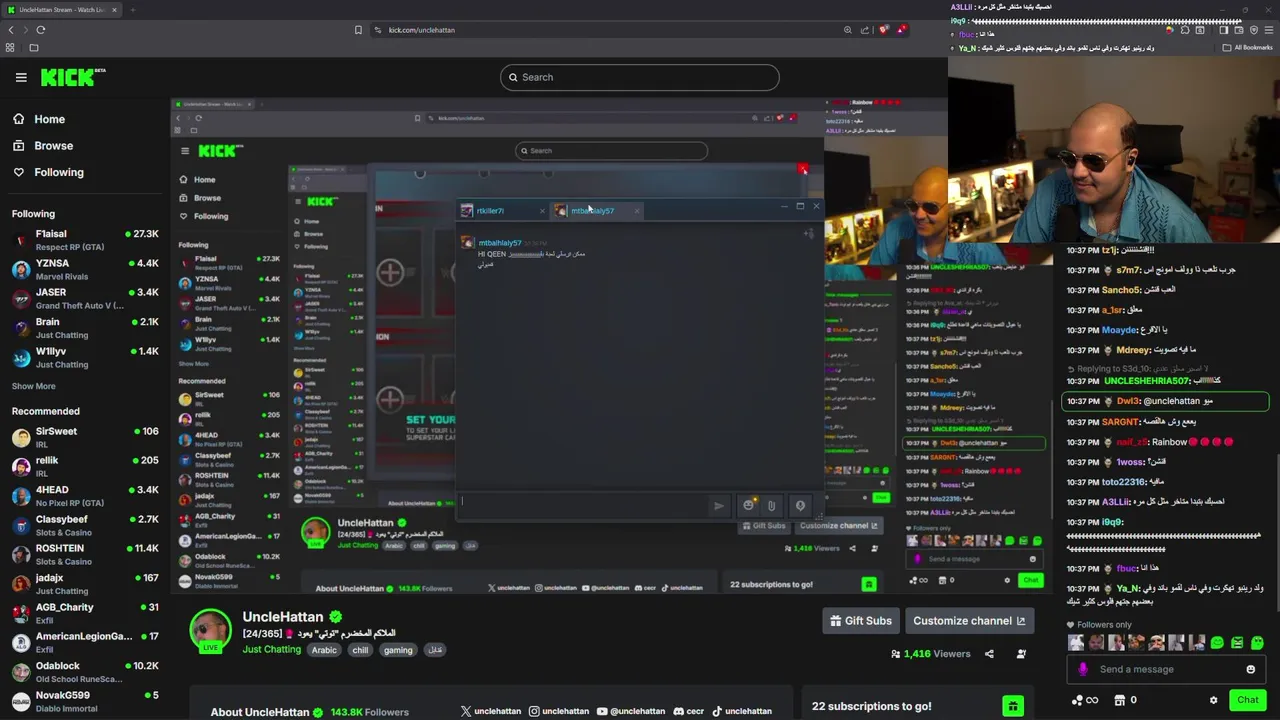Open recommended channel Odablock

[x=85, y=671]
